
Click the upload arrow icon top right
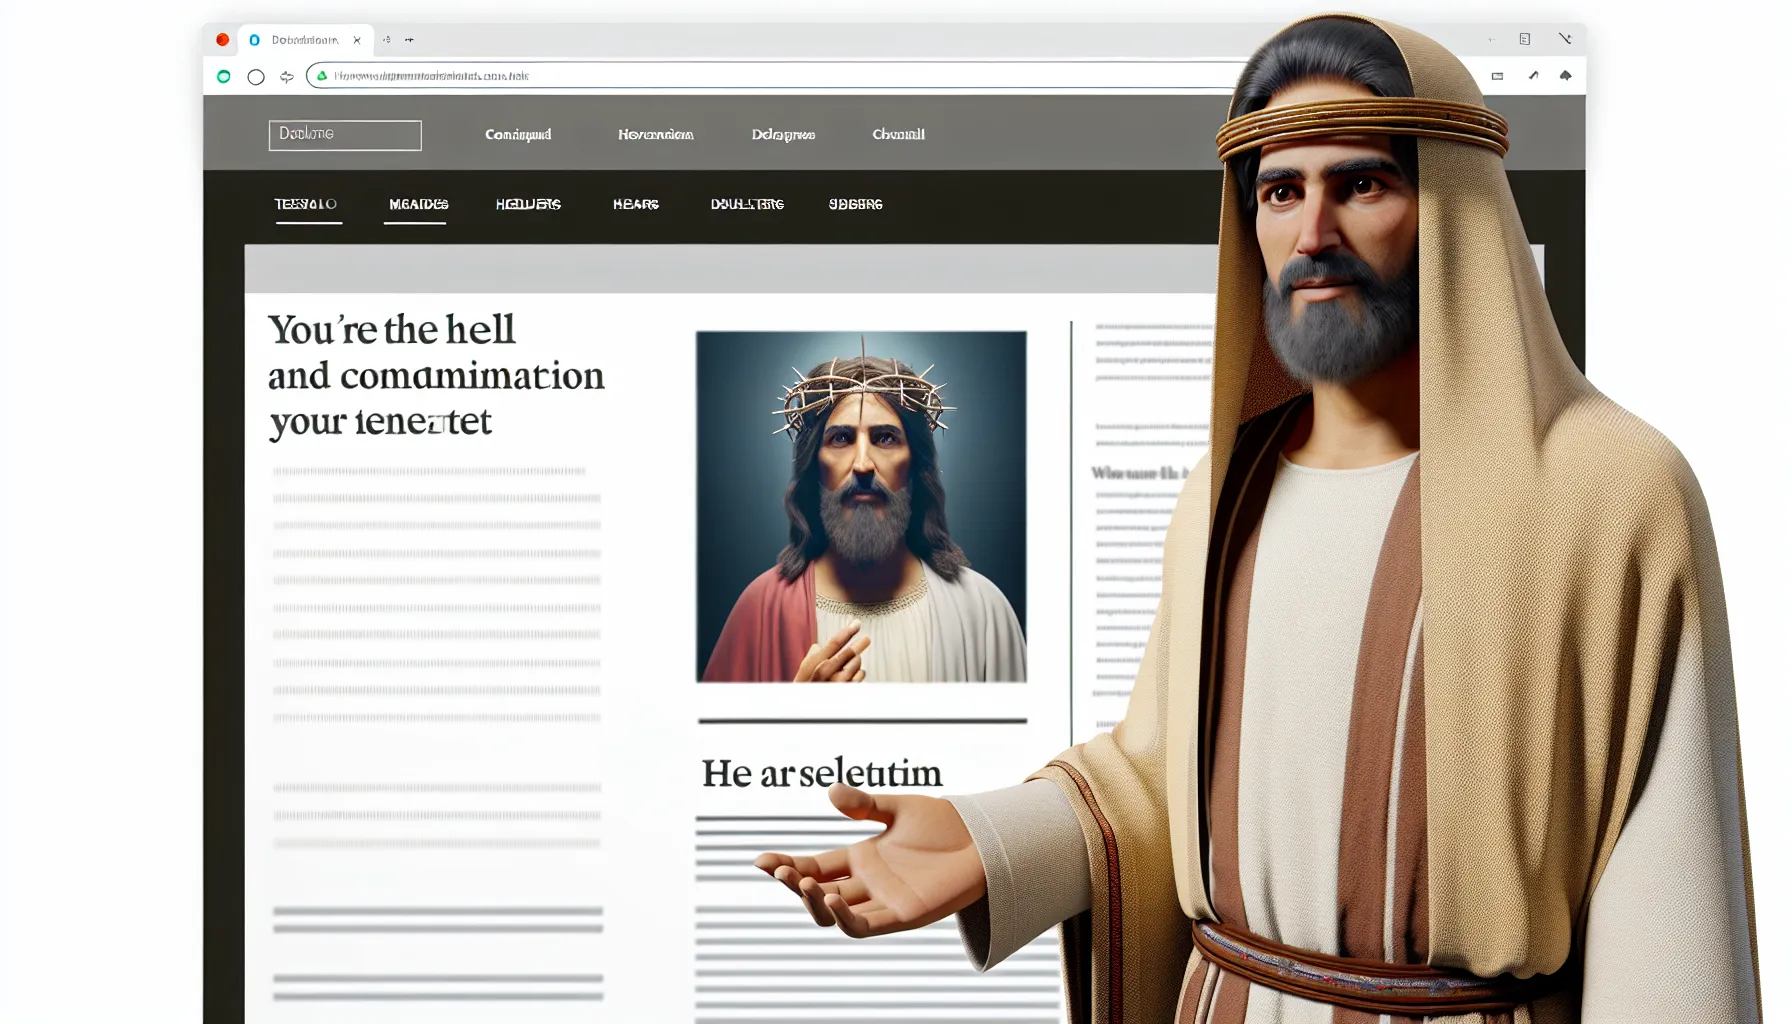(1566, 75)
